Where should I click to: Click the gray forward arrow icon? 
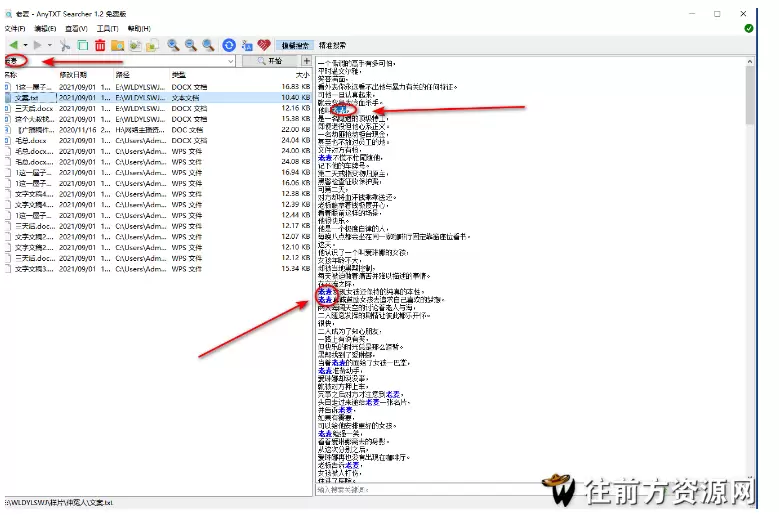click(37, 45)
